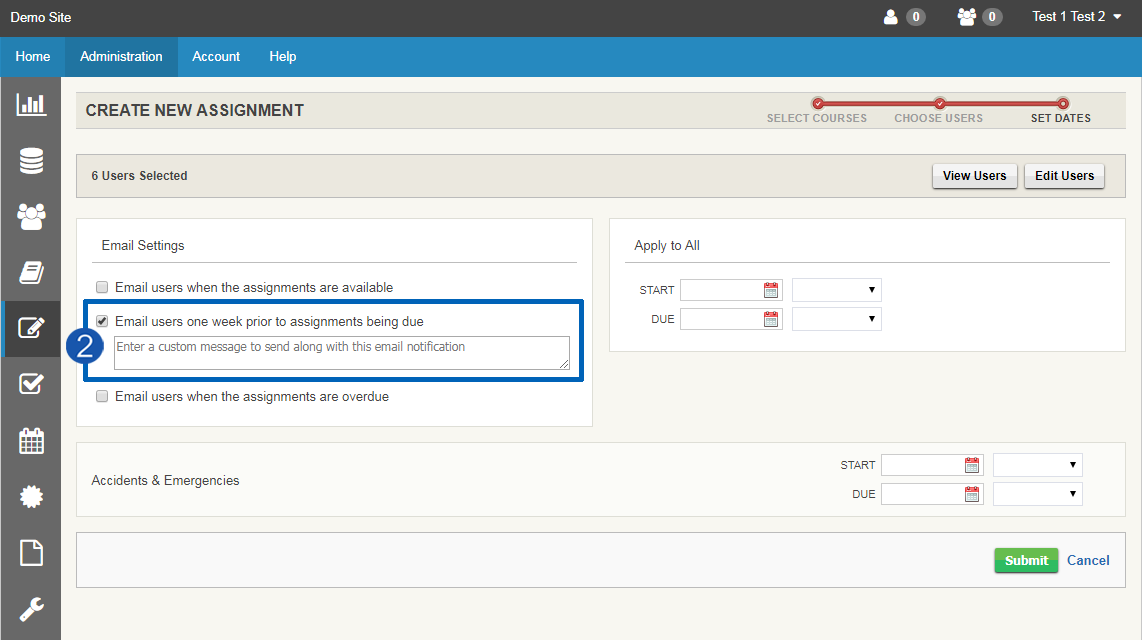Open the bar chart reports sidebar icon
The image size is (1142, 640).
tap(31, 104)
